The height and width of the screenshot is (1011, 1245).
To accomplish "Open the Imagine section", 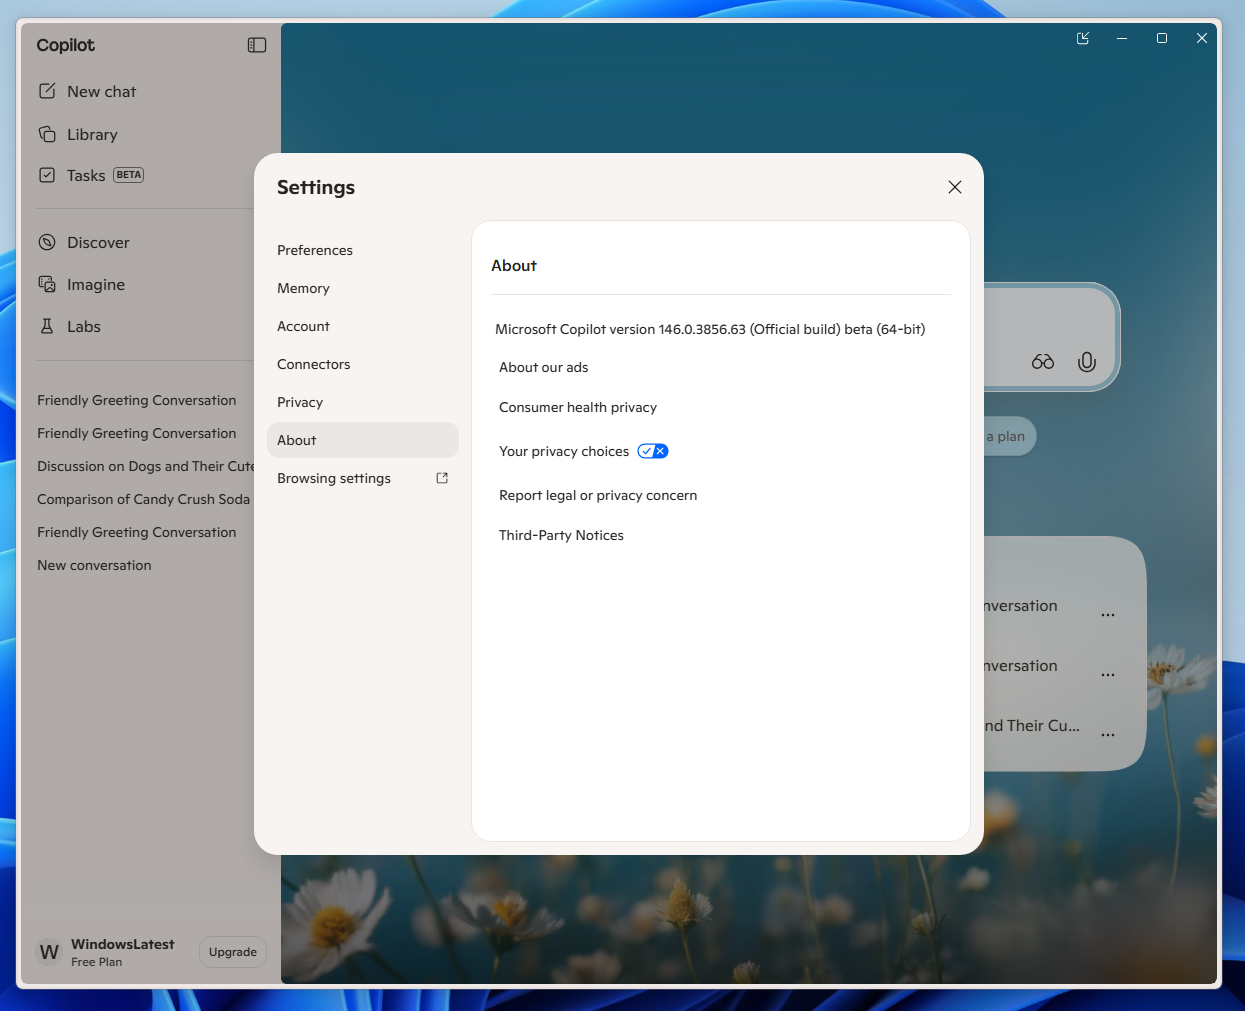I will click(95, 284).
